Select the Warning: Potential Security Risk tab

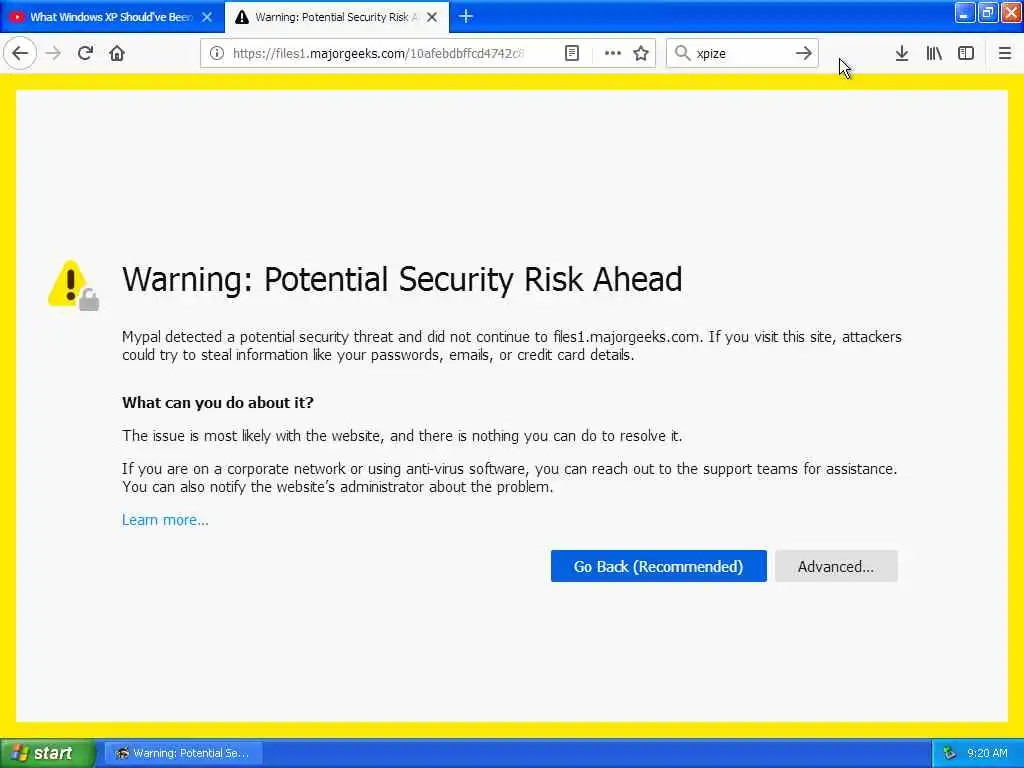336,17
